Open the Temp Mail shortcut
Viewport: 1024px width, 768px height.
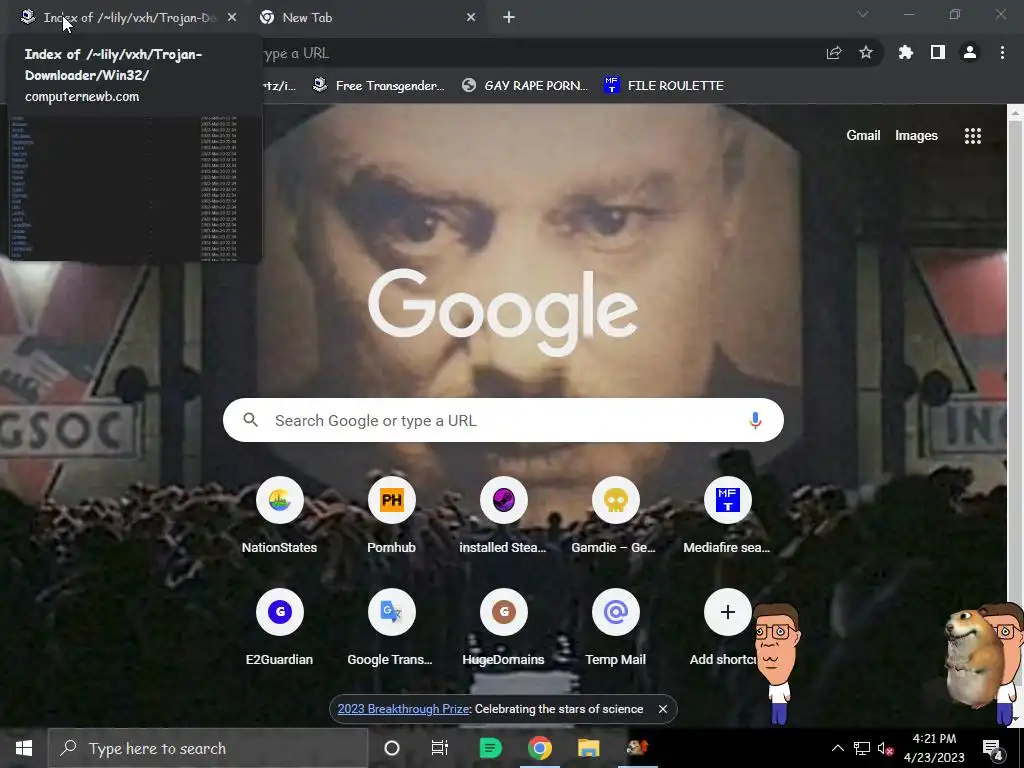tap(615, 628)
